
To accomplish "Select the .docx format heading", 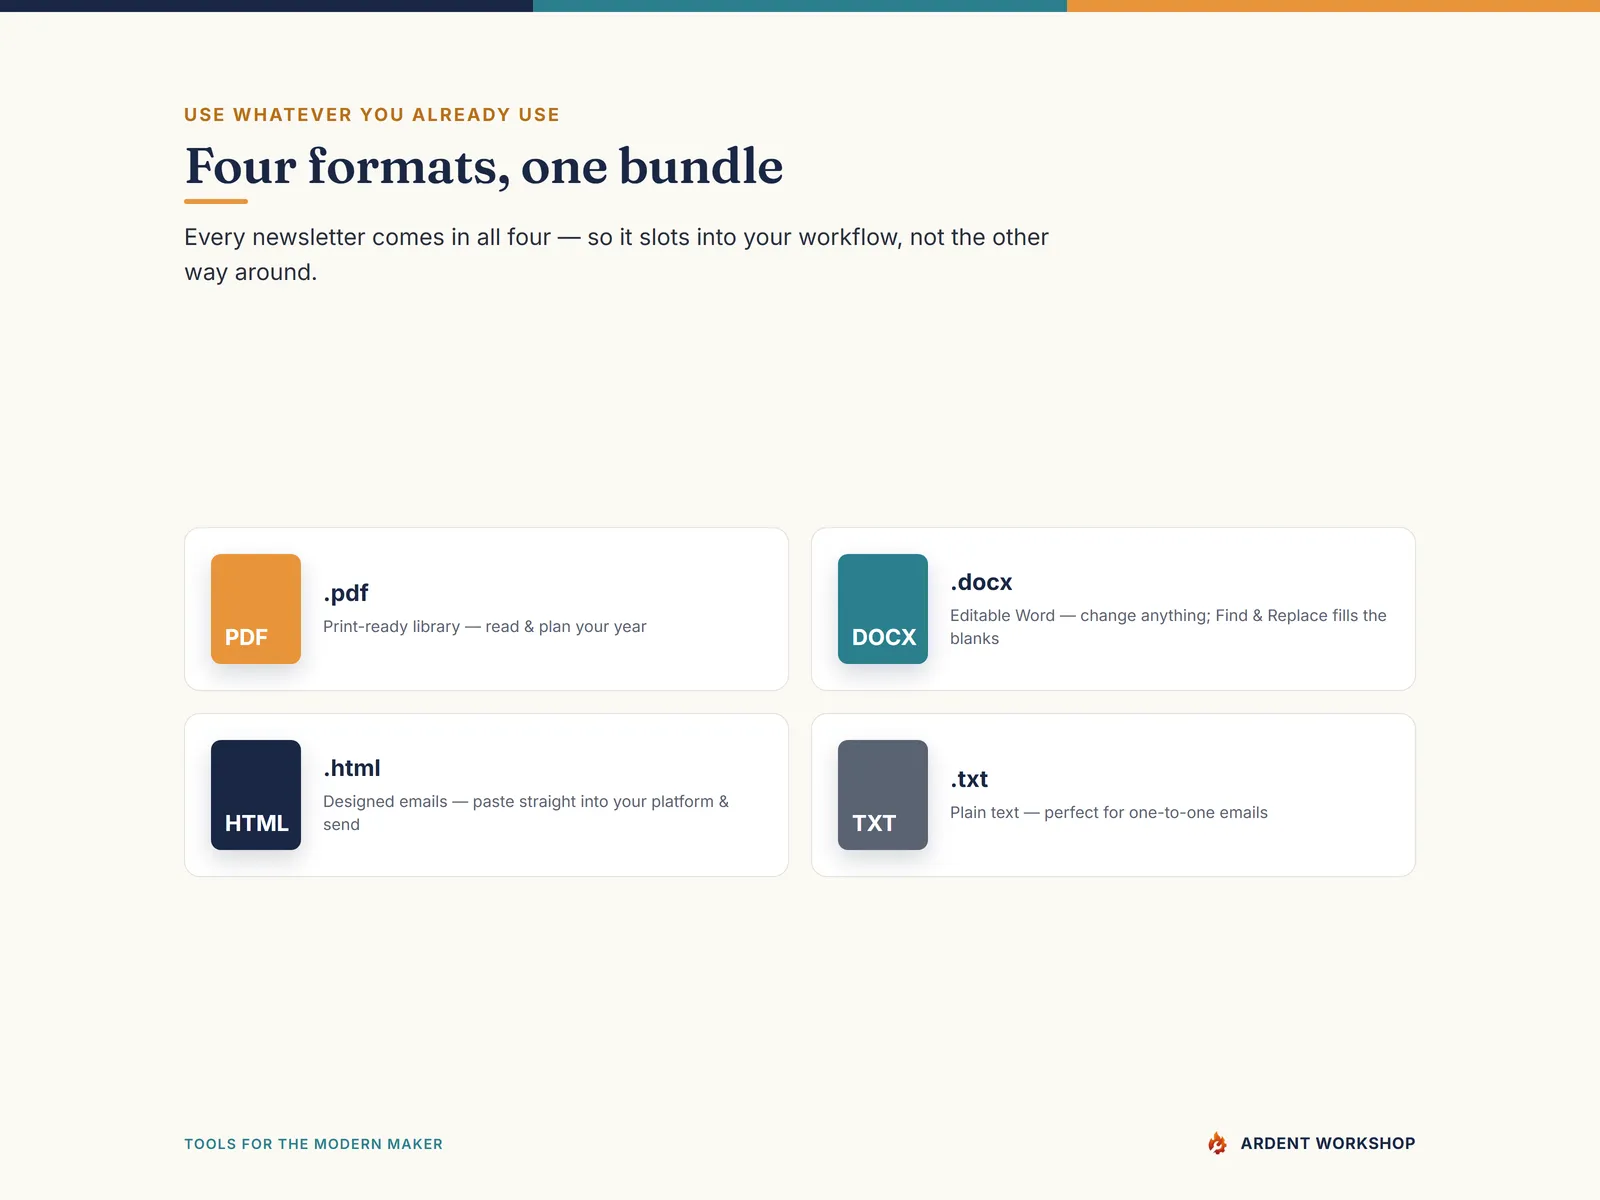I will [x=981, y=582].
